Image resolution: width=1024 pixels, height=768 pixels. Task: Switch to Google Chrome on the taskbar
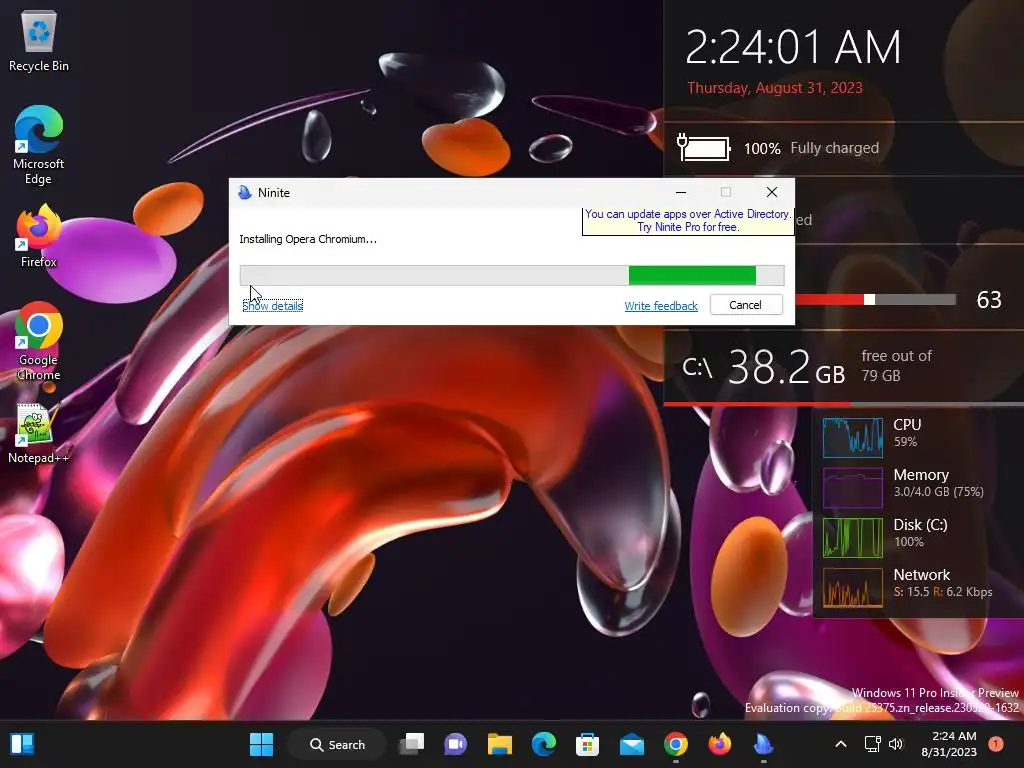tap(676, 744)
